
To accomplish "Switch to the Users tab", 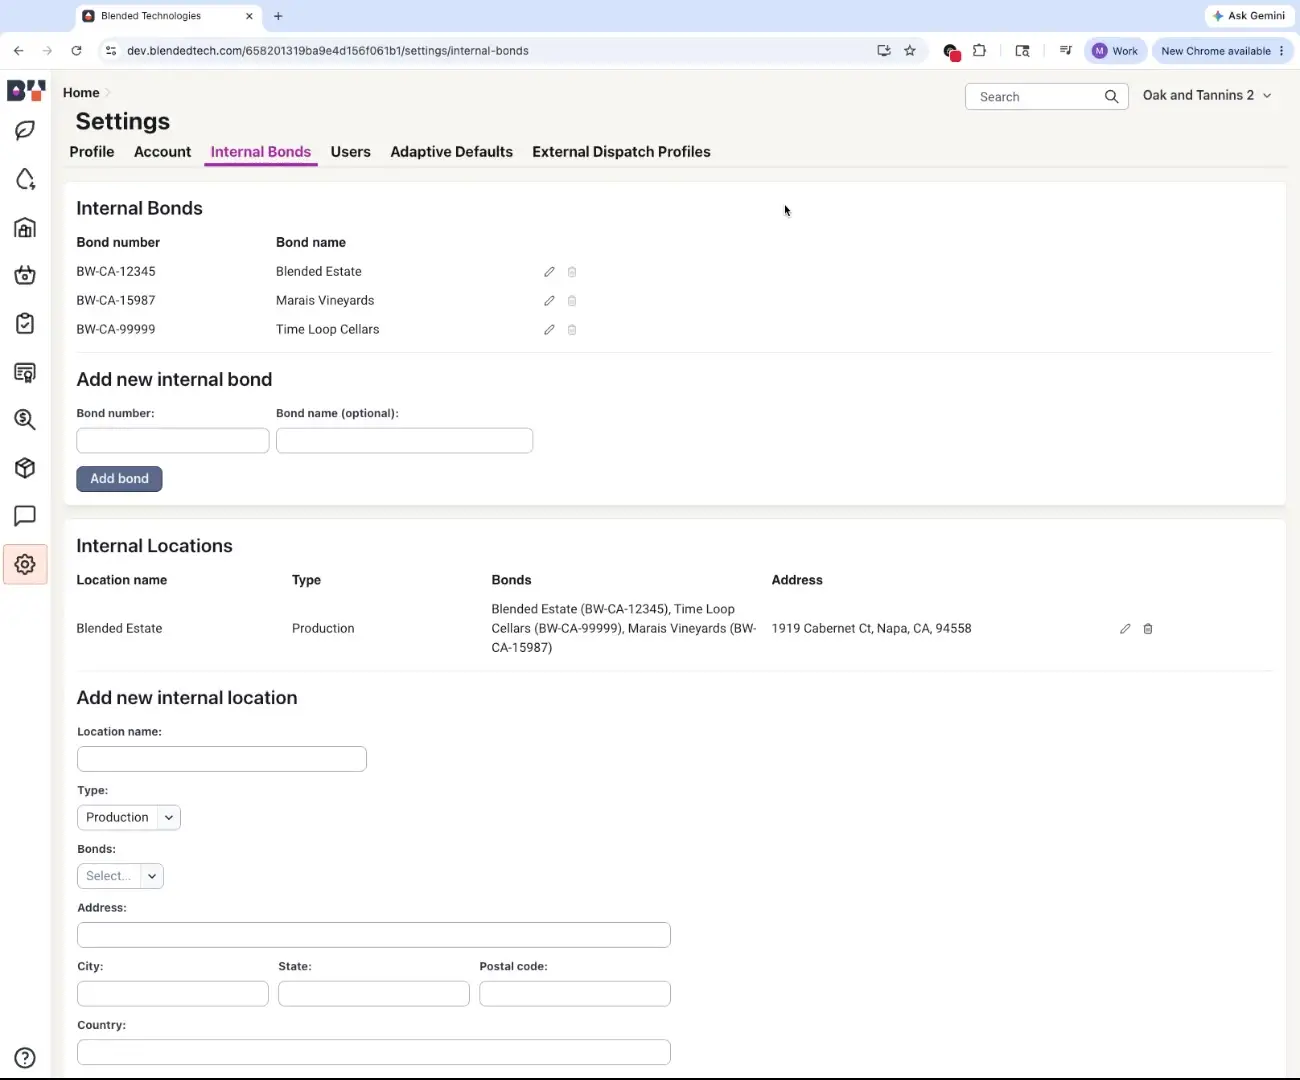I will coord(351,152).
